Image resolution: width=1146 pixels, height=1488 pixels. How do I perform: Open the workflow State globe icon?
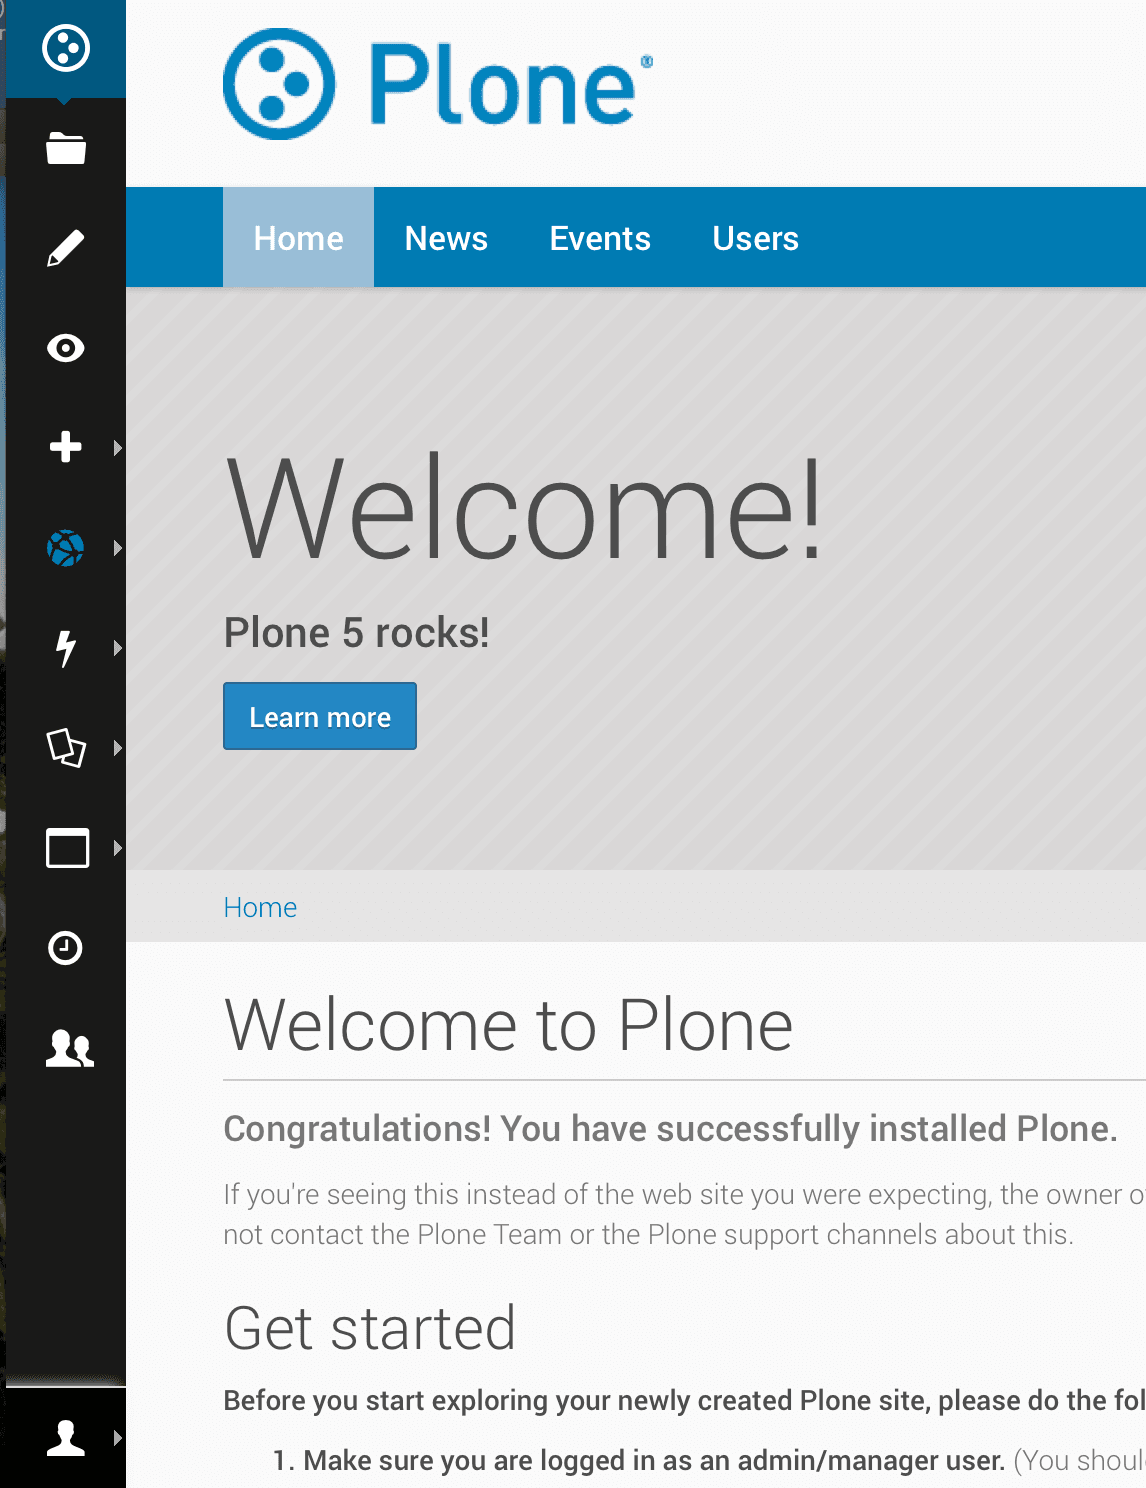[x=66, y=548]
